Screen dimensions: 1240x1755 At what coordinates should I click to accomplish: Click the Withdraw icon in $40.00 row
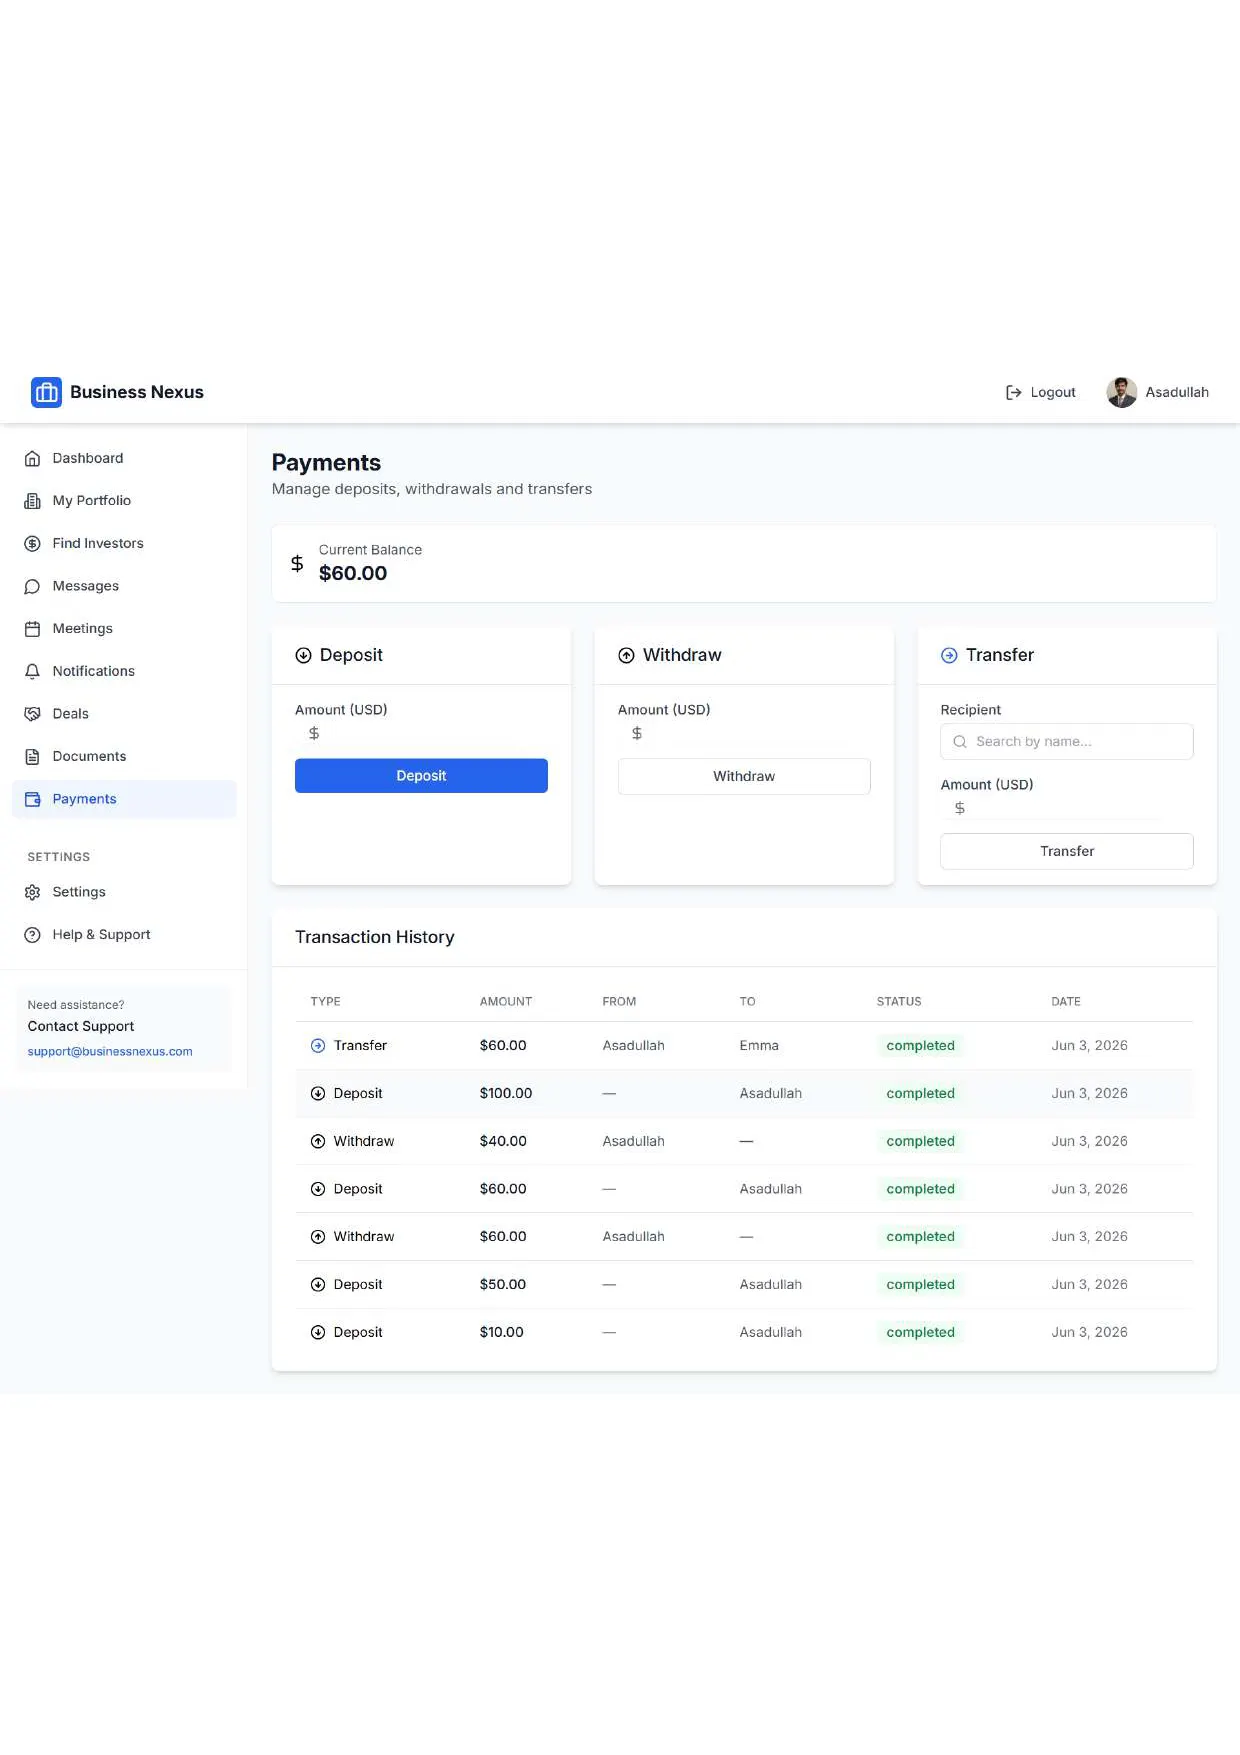[318, 1141]
